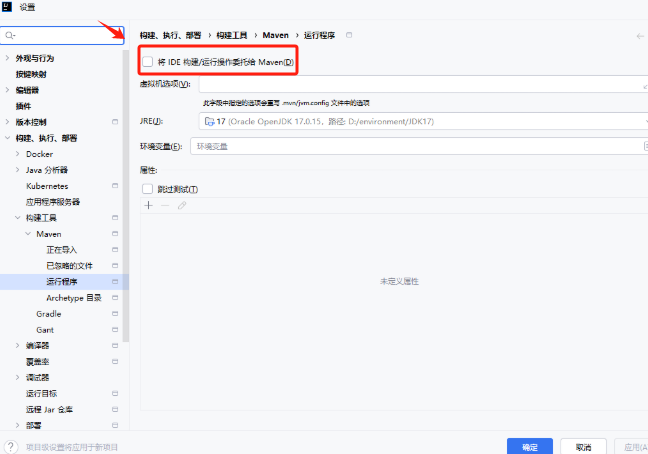Image resolution: width=648 pixels, height=454 pixels.
Task: Select Gant settings item
Action: (x=45, y=330)
